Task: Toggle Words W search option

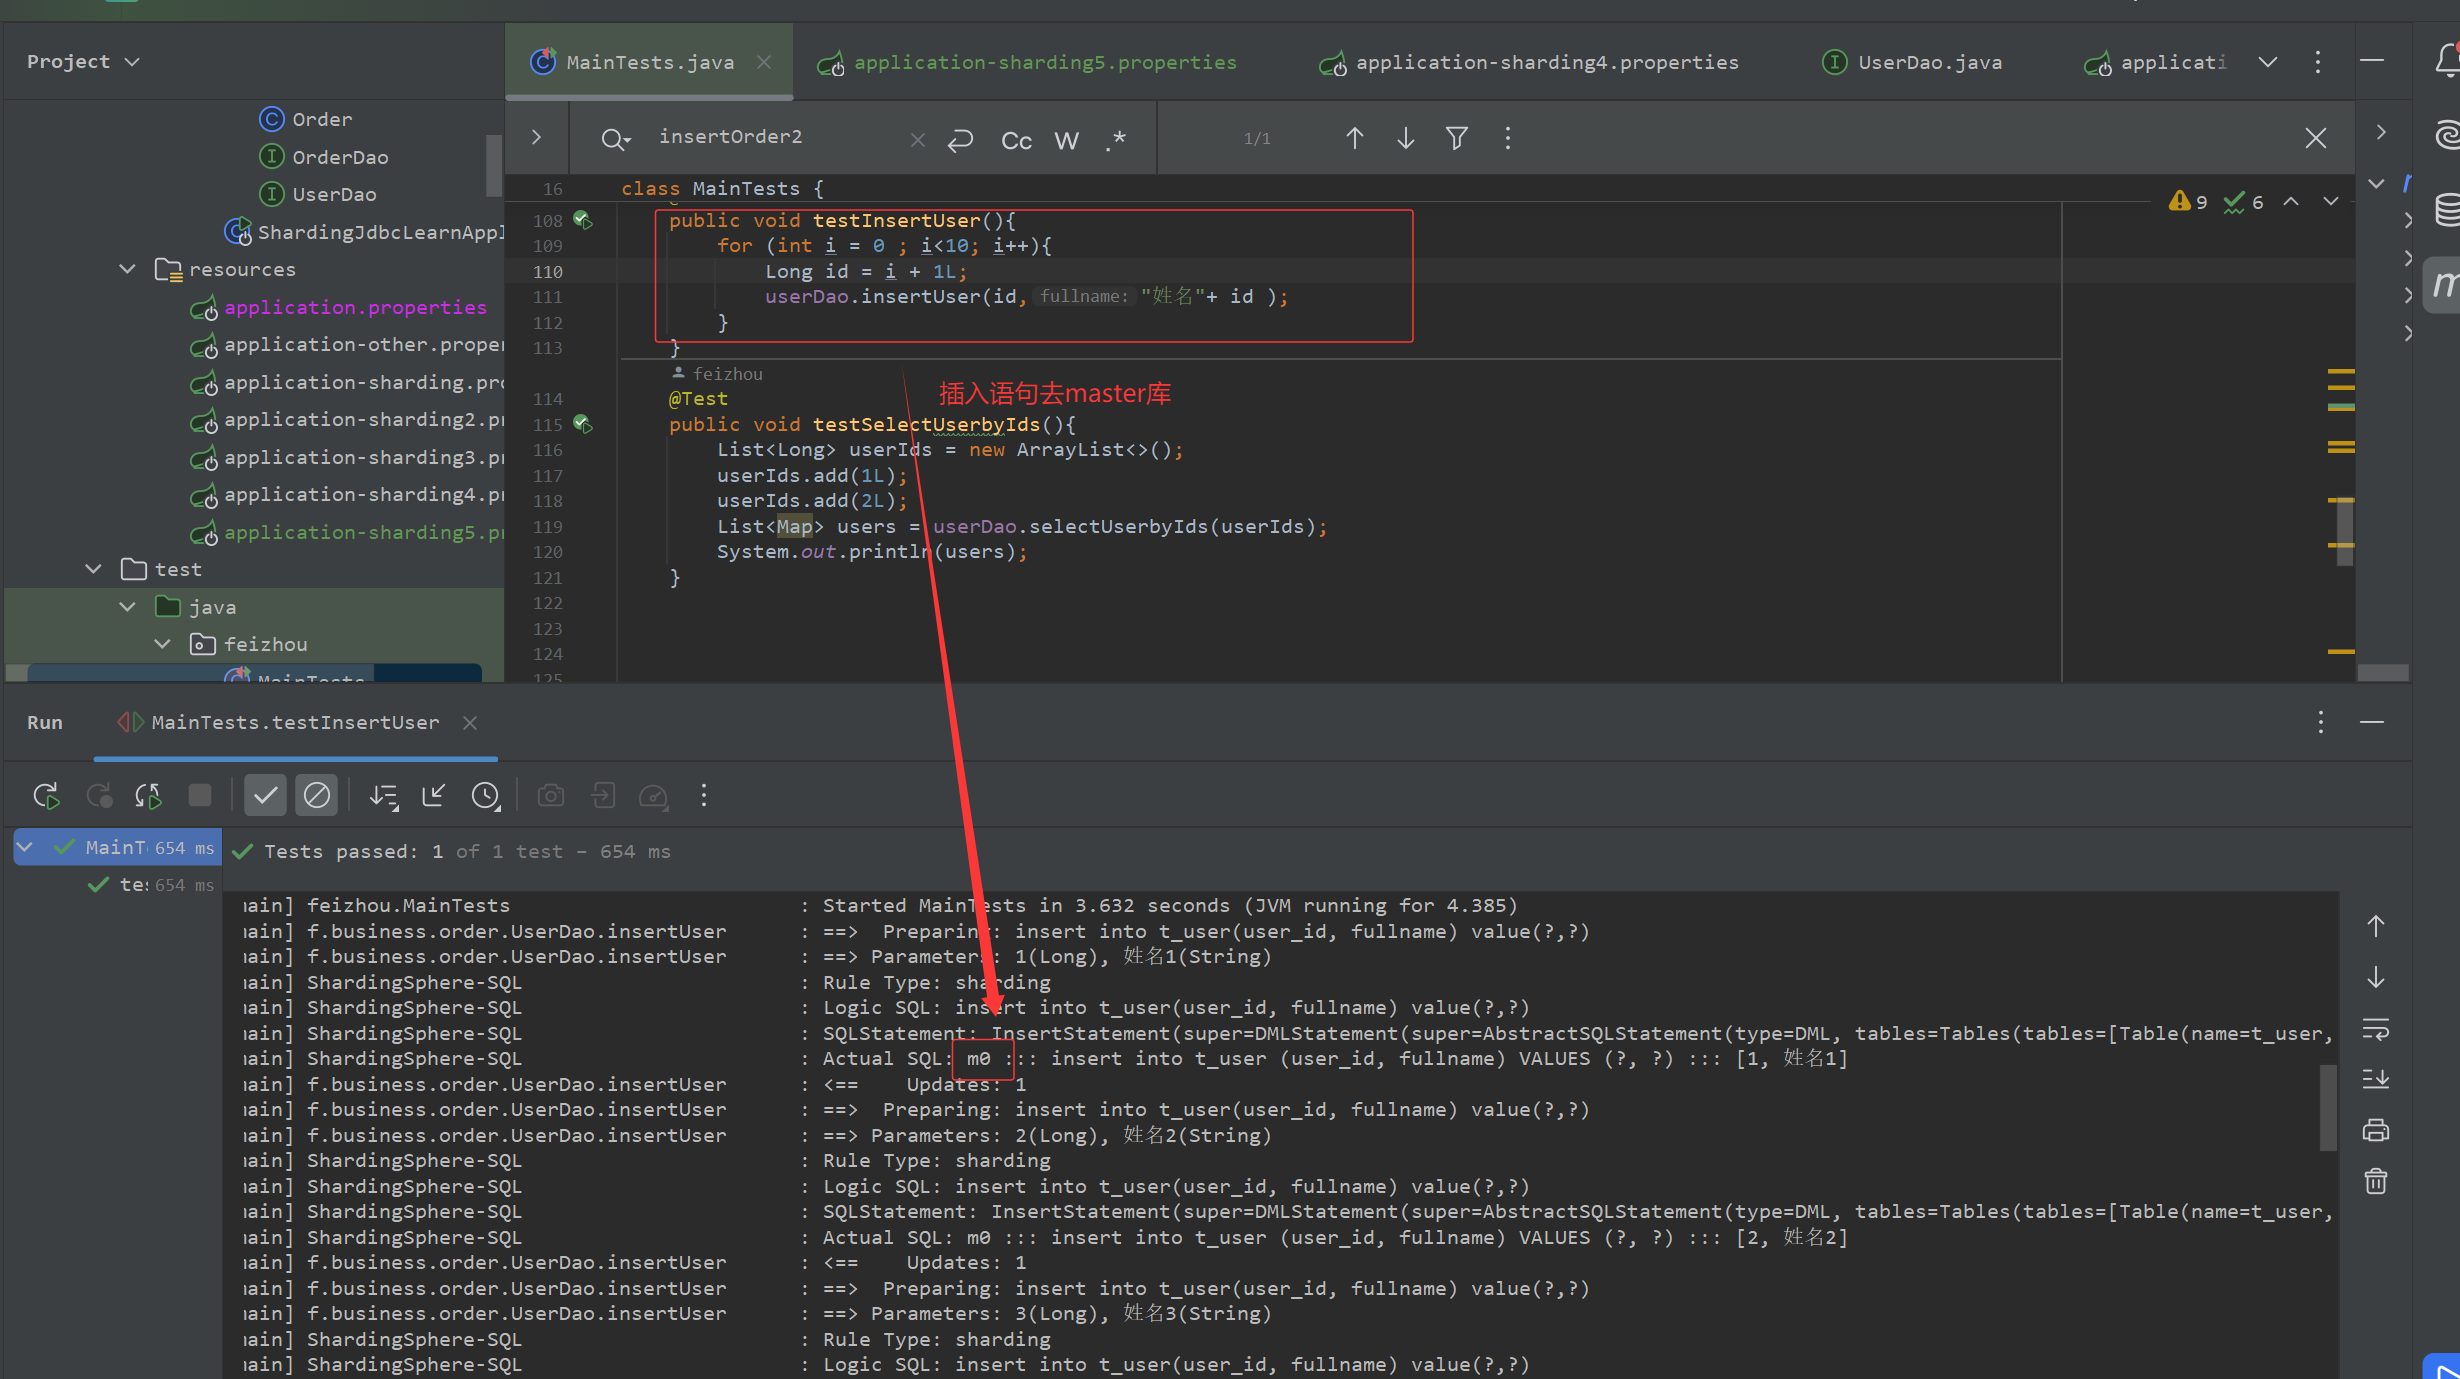Action: point(1066,140)
